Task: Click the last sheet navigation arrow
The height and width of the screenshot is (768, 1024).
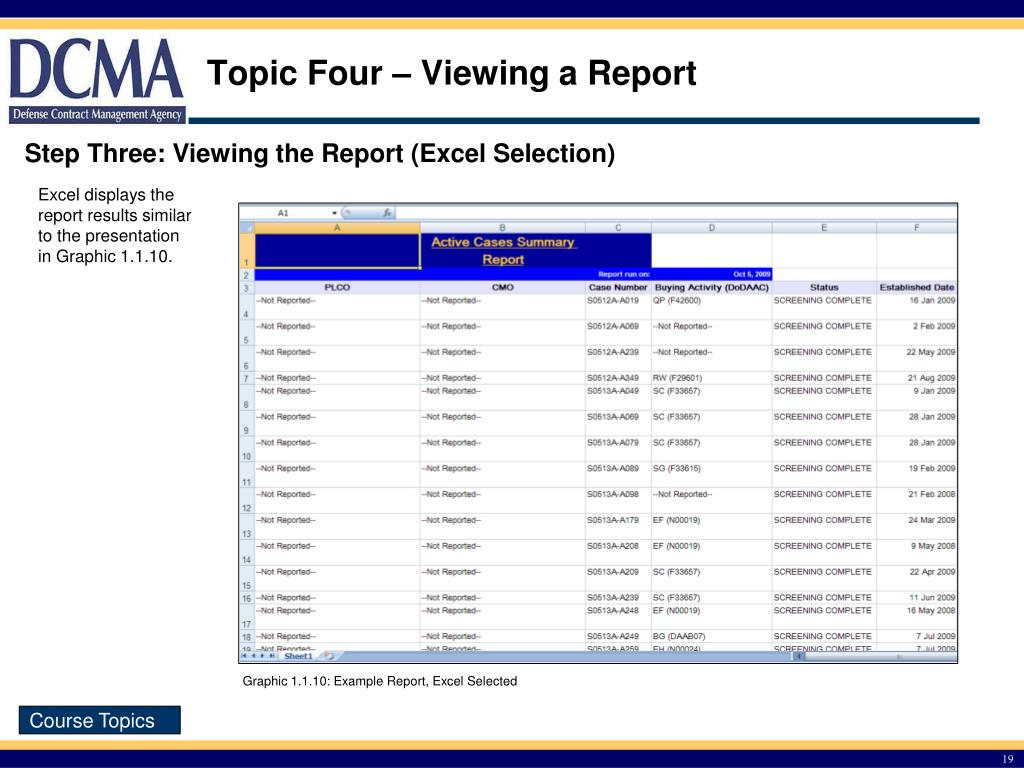Action: tap(272, 656)
